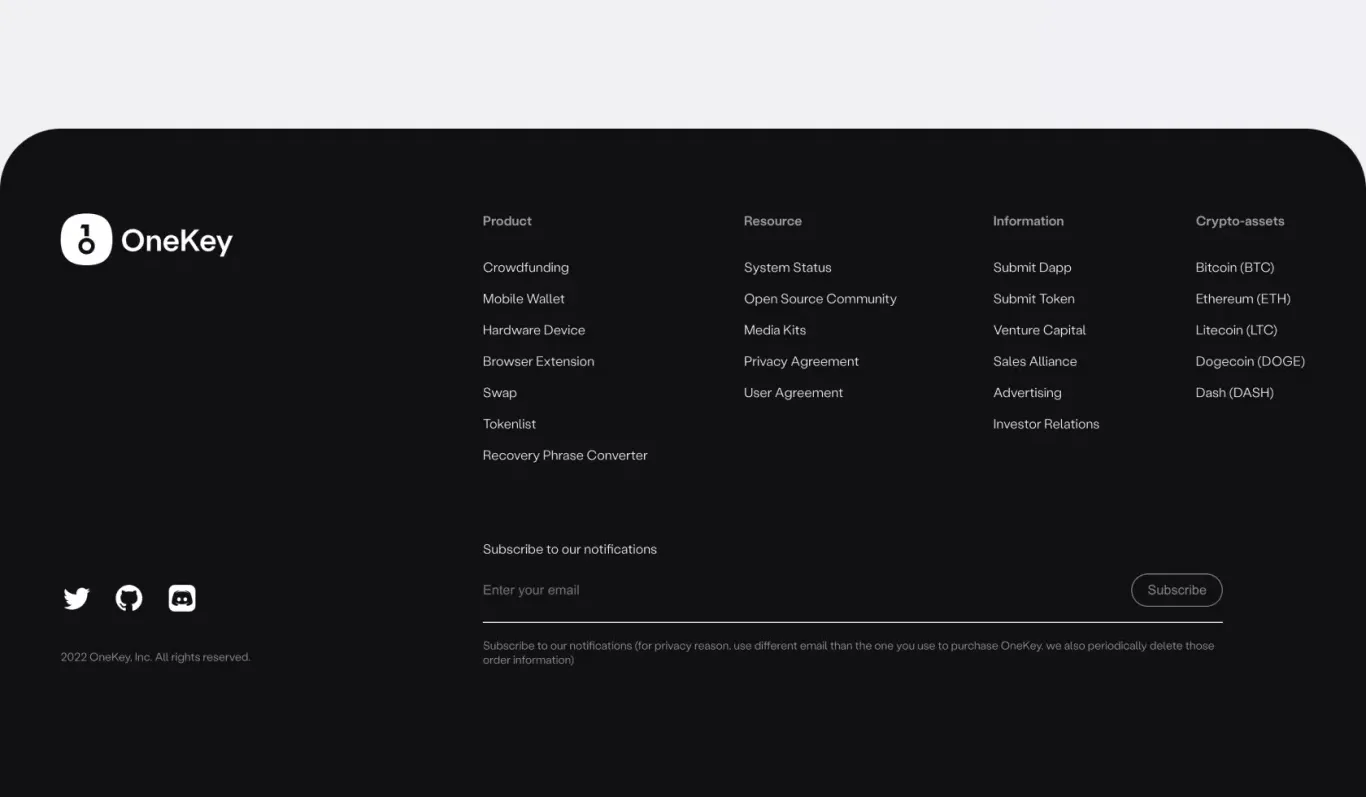Open the Twitter social icon

tap(76, 599)
